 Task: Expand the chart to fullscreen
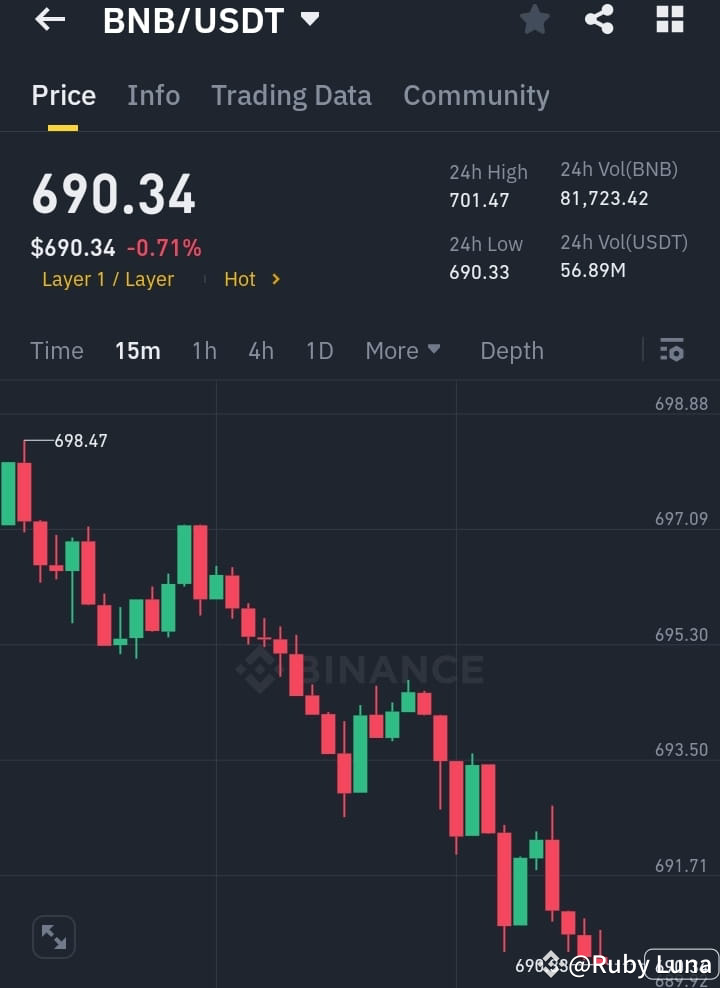click(x=53, y=937)
